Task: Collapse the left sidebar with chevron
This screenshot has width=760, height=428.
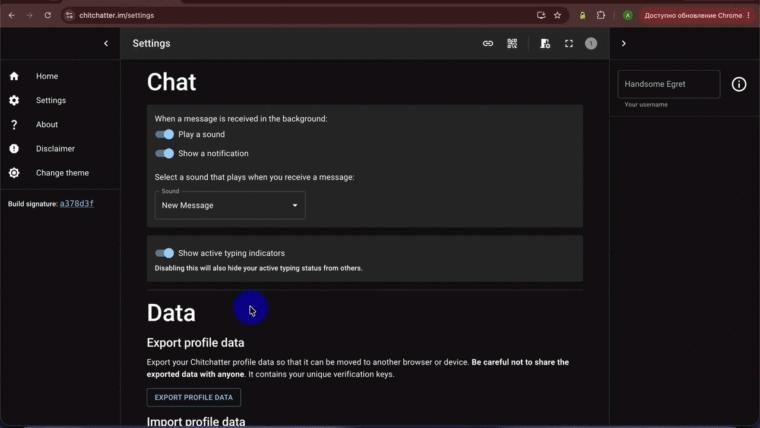Action: click(106, 44)
